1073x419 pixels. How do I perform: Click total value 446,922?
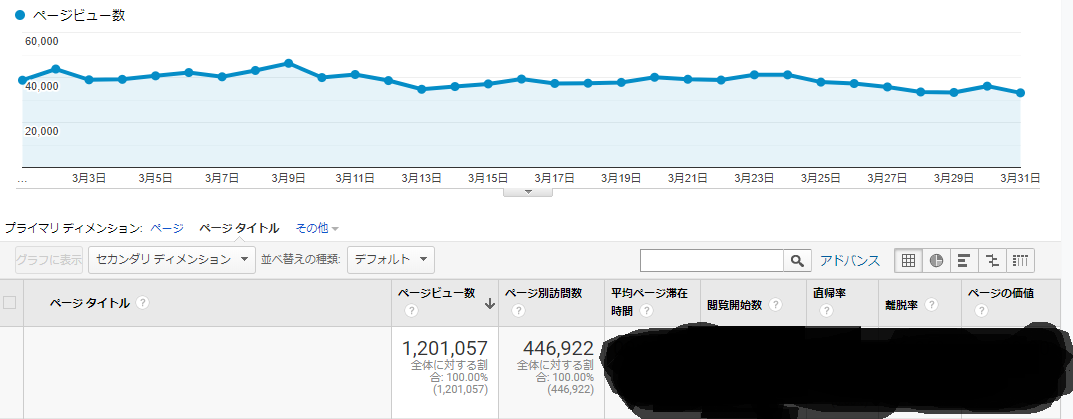tap(558, 348)
